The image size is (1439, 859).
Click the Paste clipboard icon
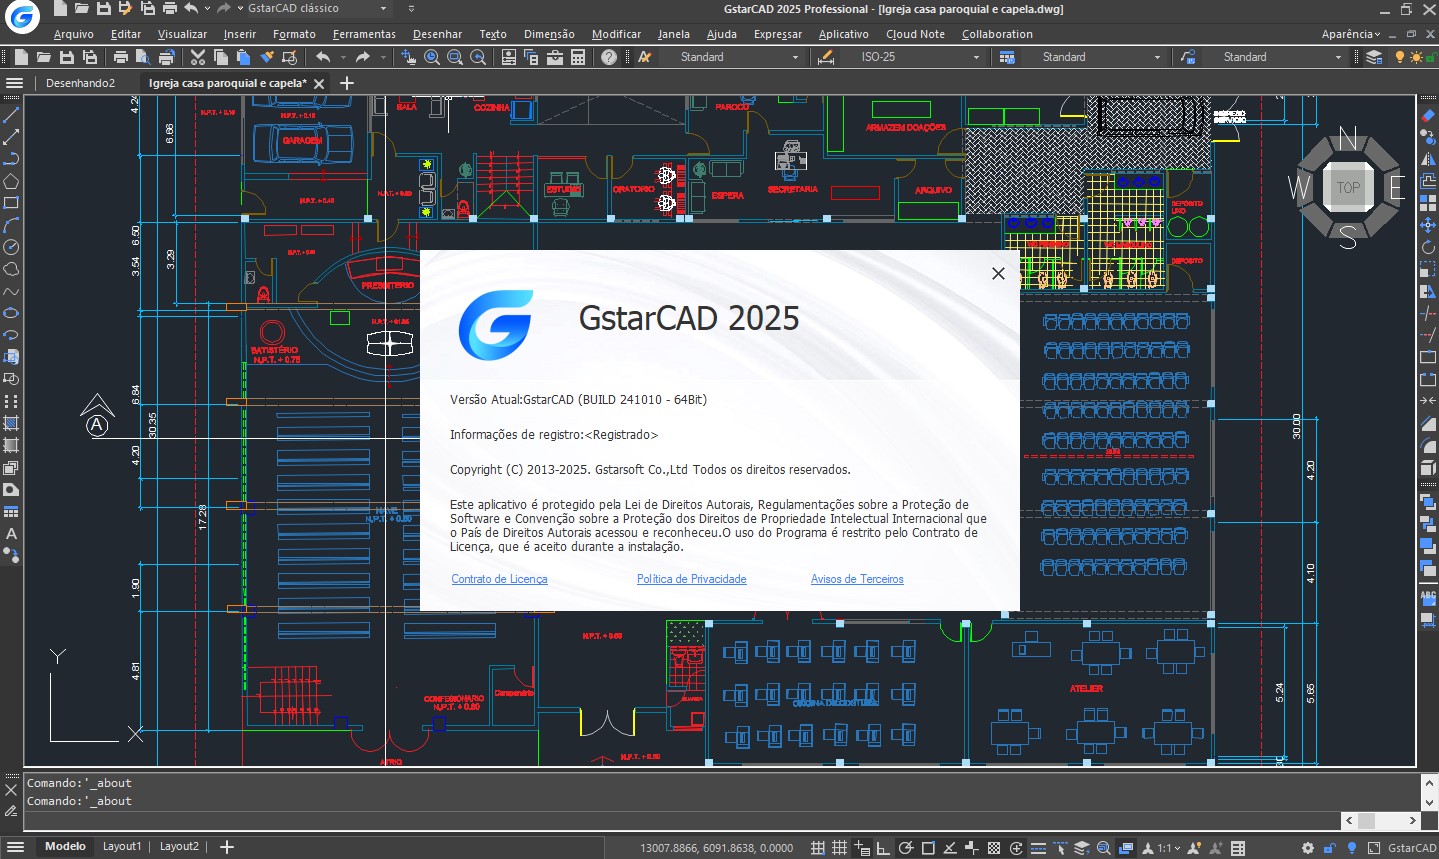pyautogui.click(x=243, y=57)
